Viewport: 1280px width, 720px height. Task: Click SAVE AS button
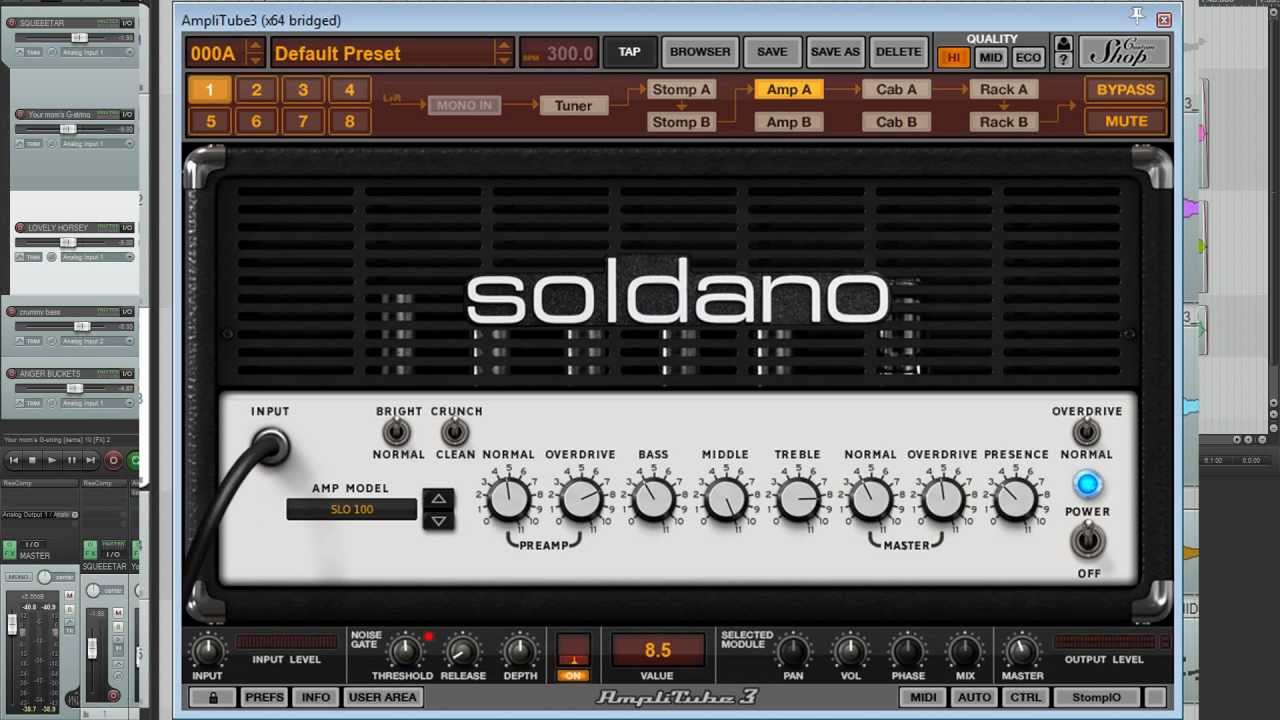(x=835, y=52)
